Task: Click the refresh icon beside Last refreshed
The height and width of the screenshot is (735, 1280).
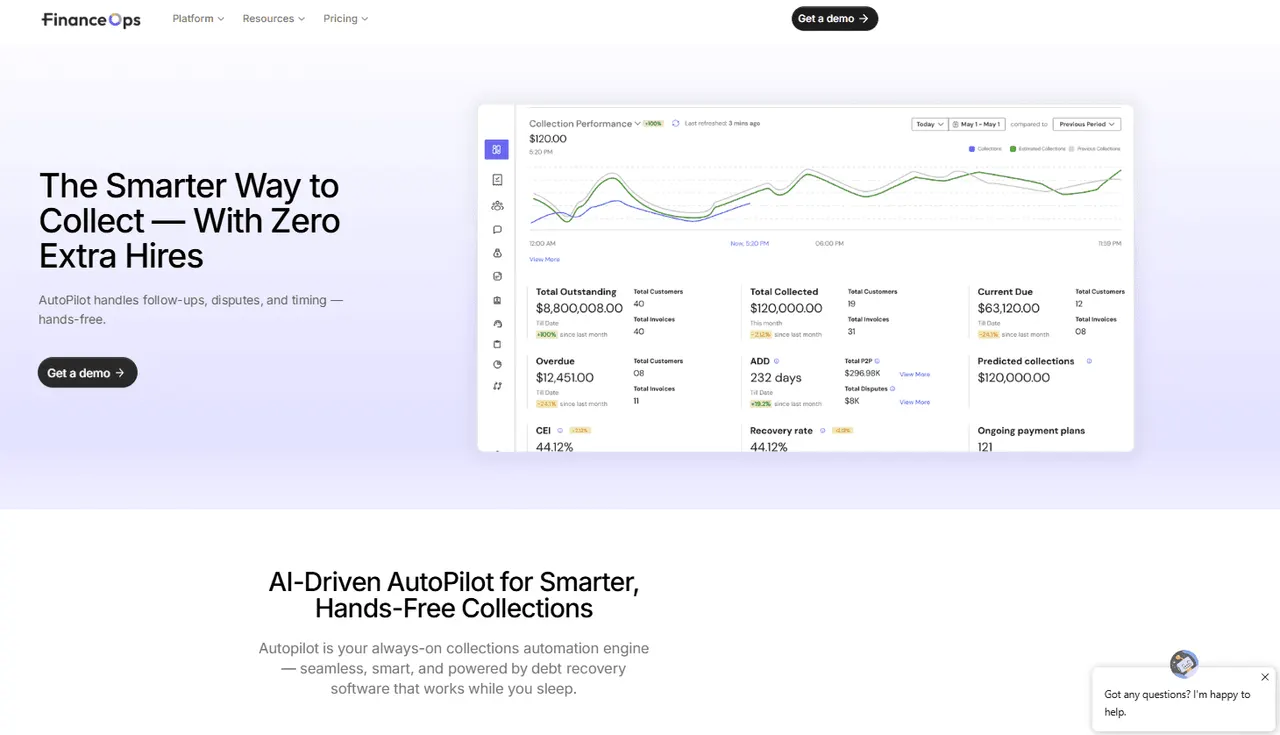Action: (676, 124)
